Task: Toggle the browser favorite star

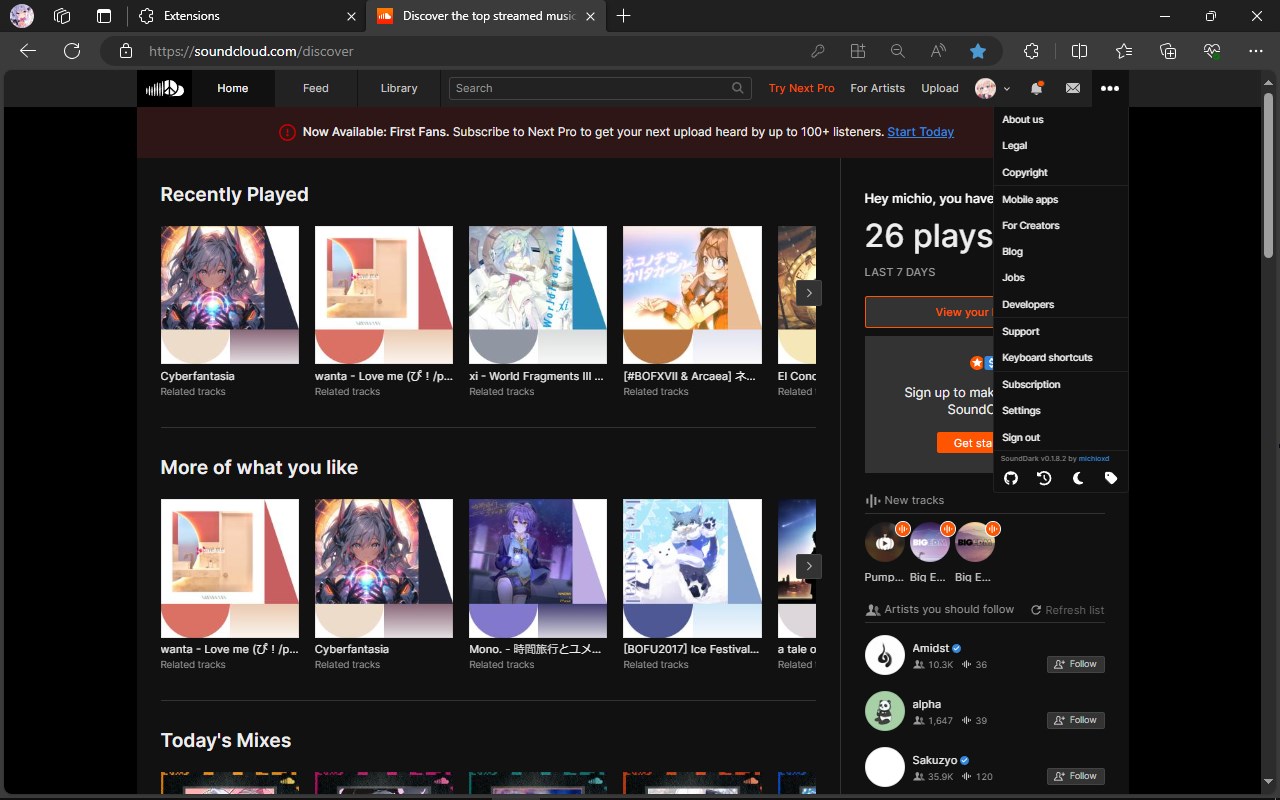Action: pos(978,51)
